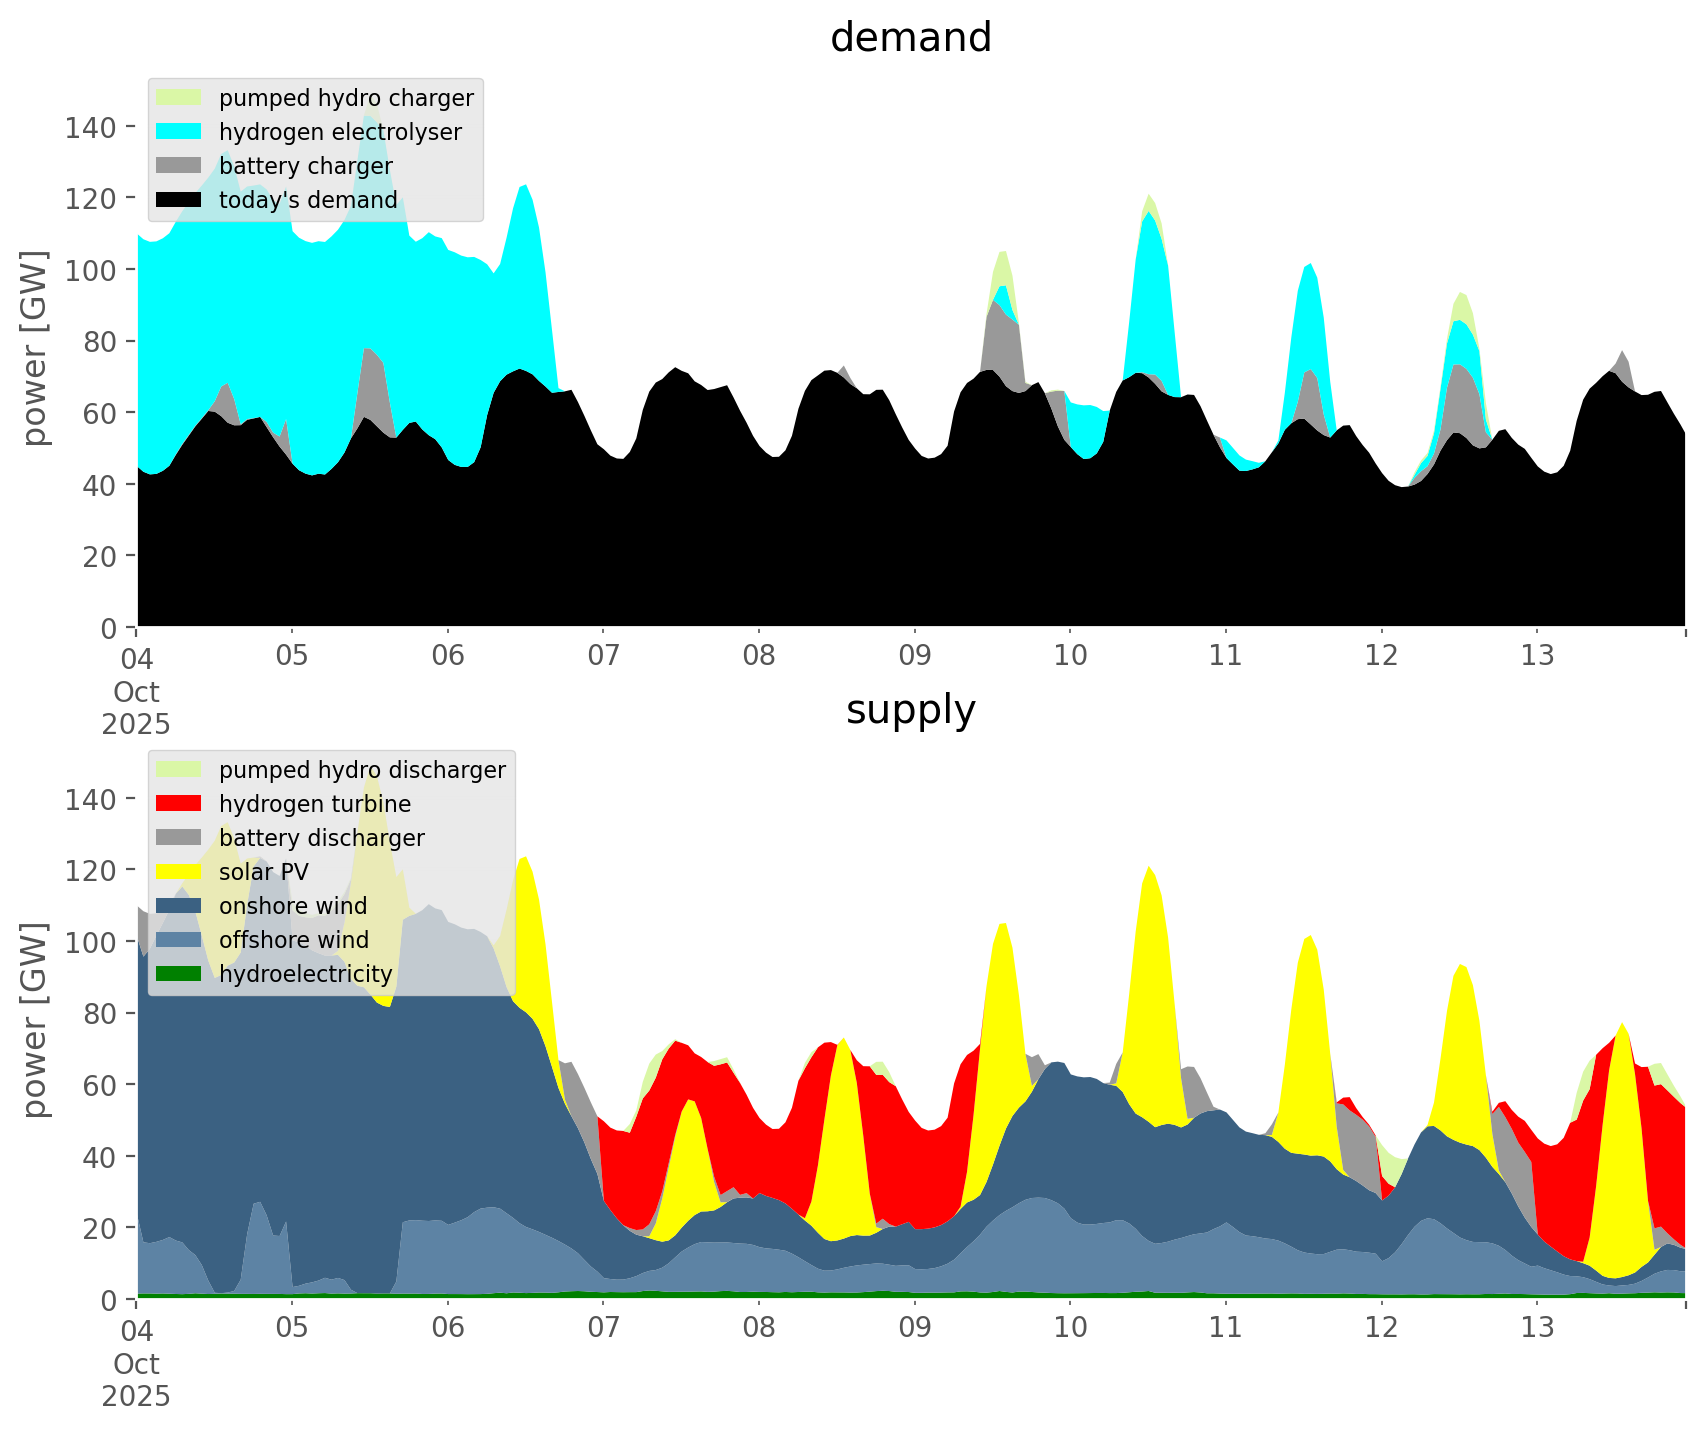Select the offshore wind legend swatch
Image resolution: width=1706 pixels, height=1431 pixels.
click(x=179, y=940)
